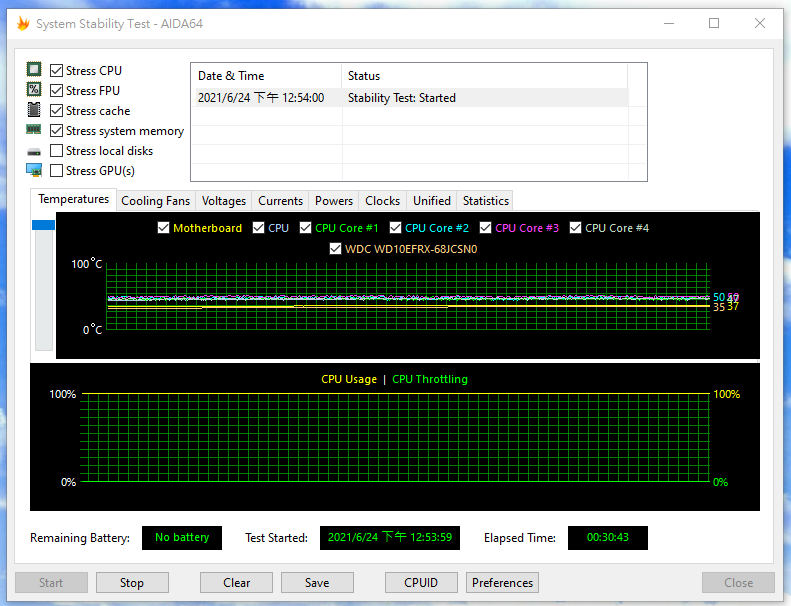Viewport: 791px width, 606px height.
Task: Hide Motherboard temperature graph line
Action: click(163, 228)
